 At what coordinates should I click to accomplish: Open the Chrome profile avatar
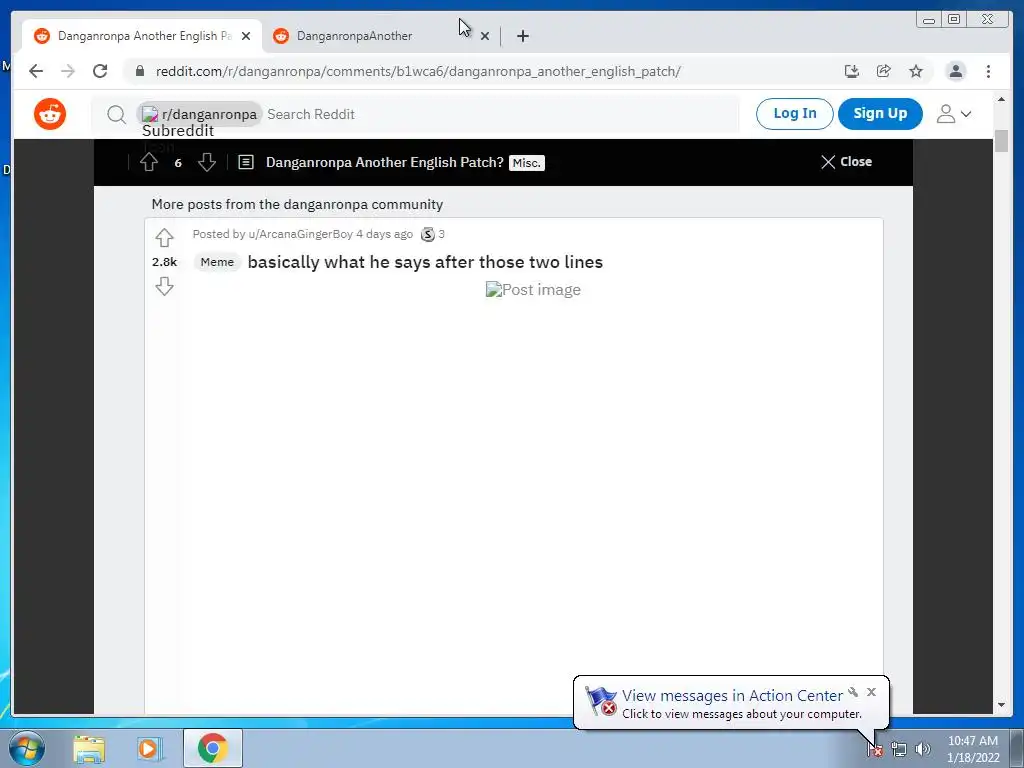pyautogui.click(x=955, y=71)
